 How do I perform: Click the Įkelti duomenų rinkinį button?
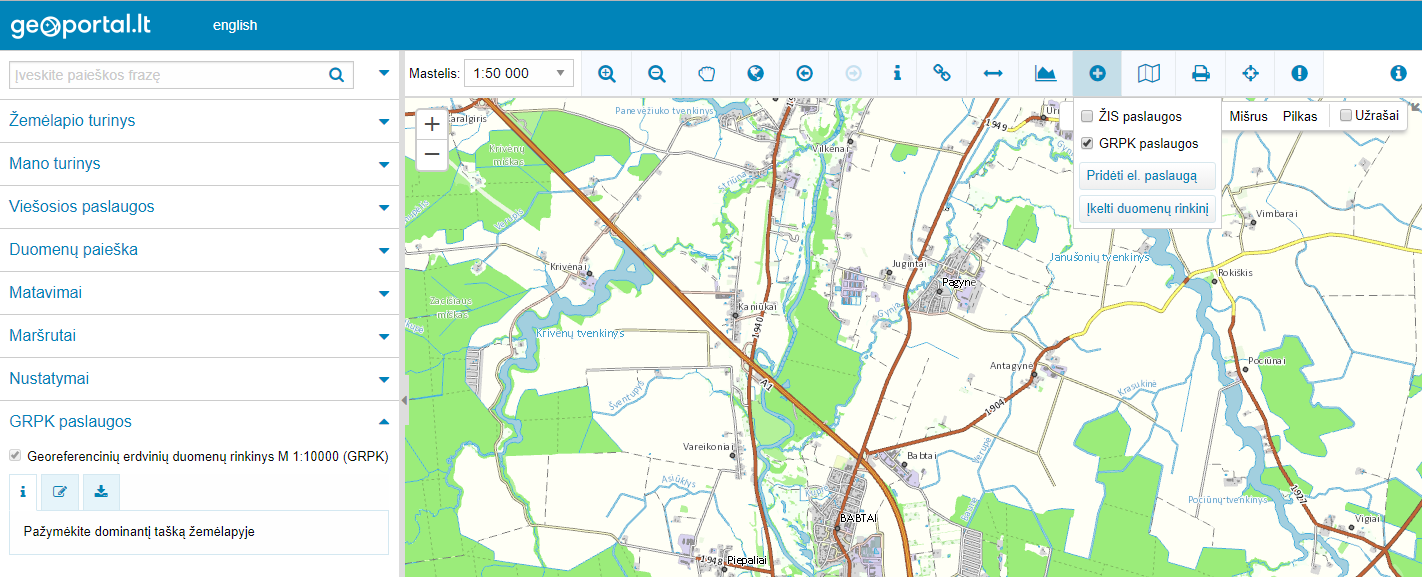(x=1146, y=209)
